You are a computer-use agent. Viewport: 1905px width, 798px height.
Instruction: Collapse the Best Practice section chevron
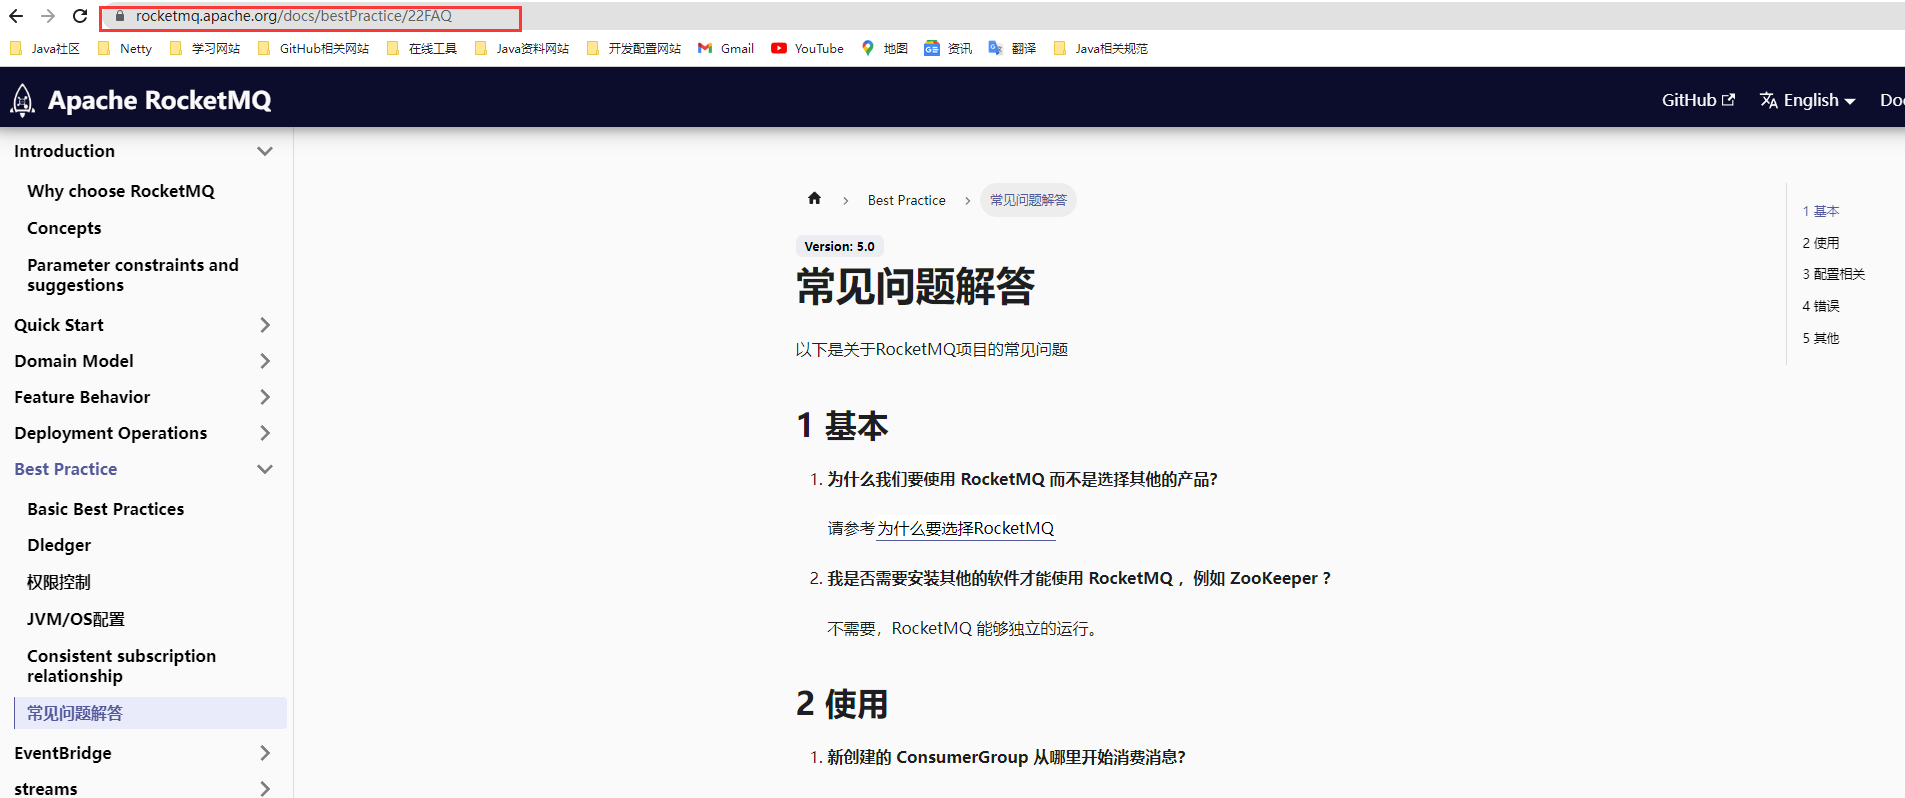pos(265,469)
